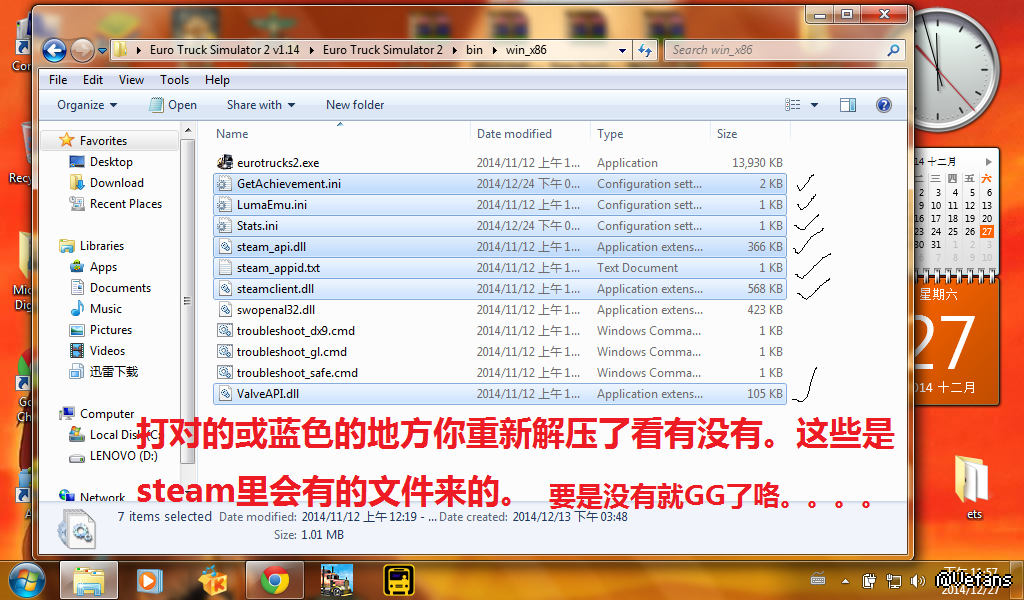Expand the Share with dropdown

(261, 104)
